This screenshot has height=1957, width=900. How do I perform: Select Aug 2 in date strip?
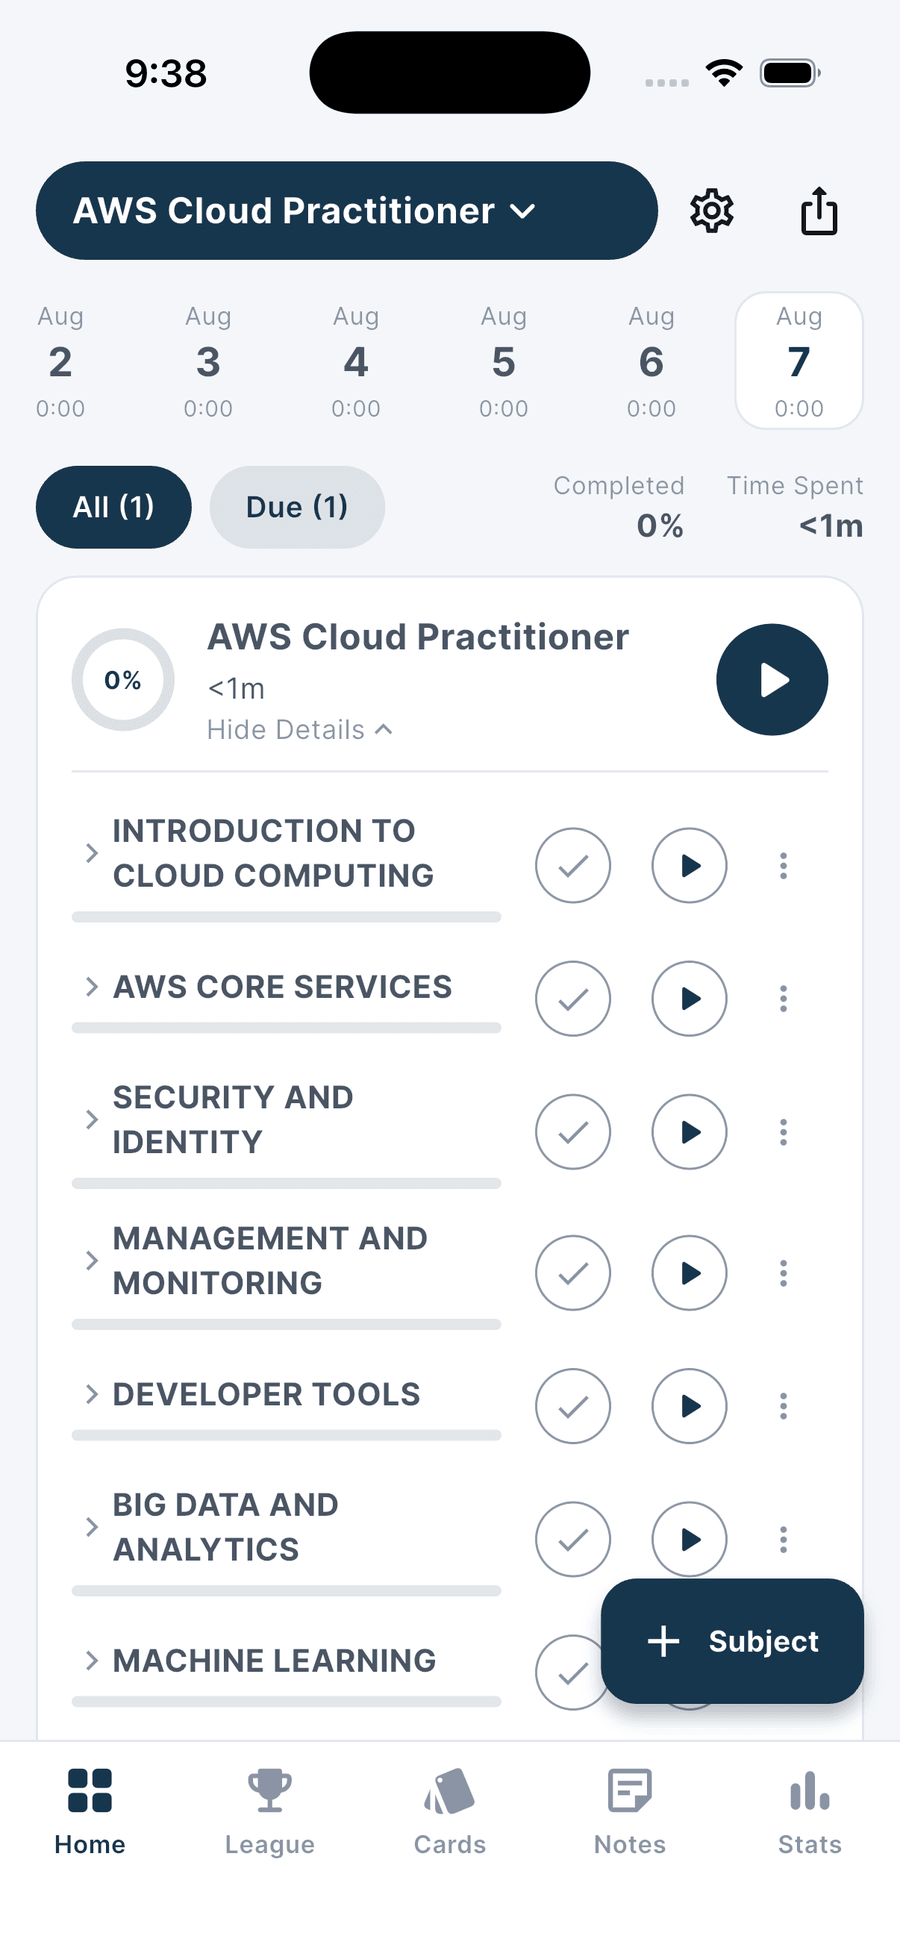click(60, 361)
